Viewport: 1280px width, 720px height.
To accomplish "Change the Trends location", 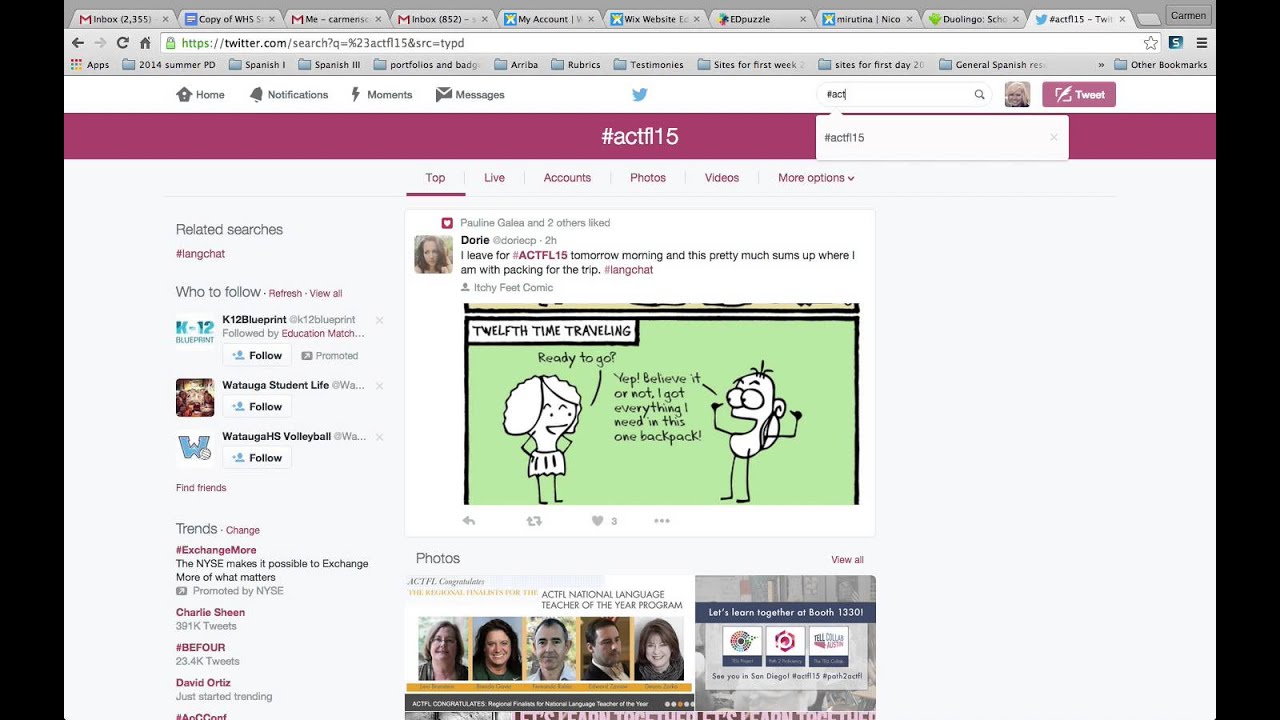I will coord(243,531).
